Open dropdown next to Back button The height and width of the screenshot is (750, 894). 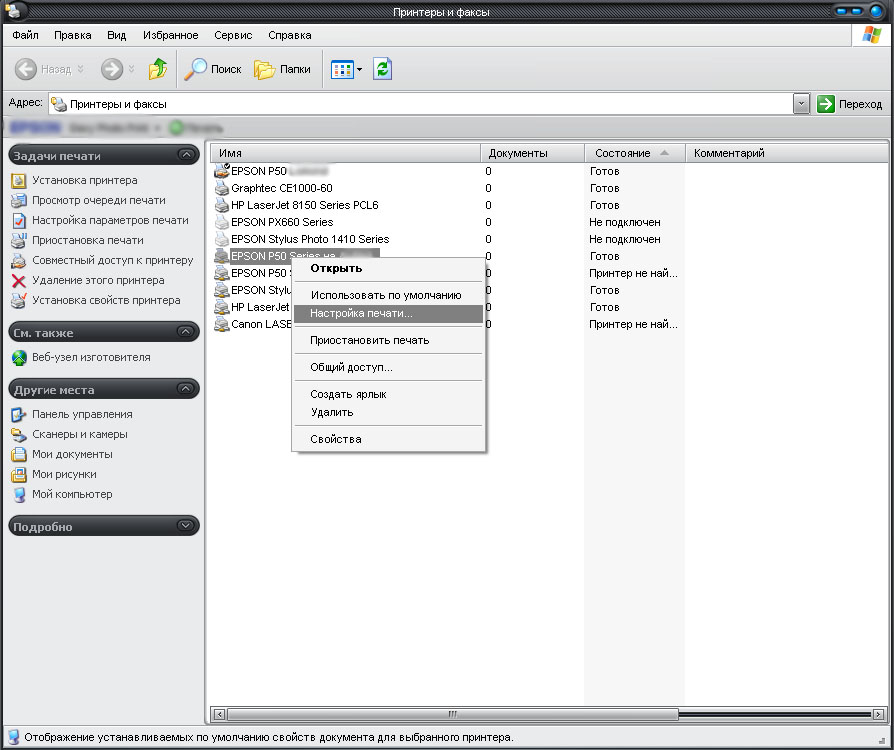80,69
